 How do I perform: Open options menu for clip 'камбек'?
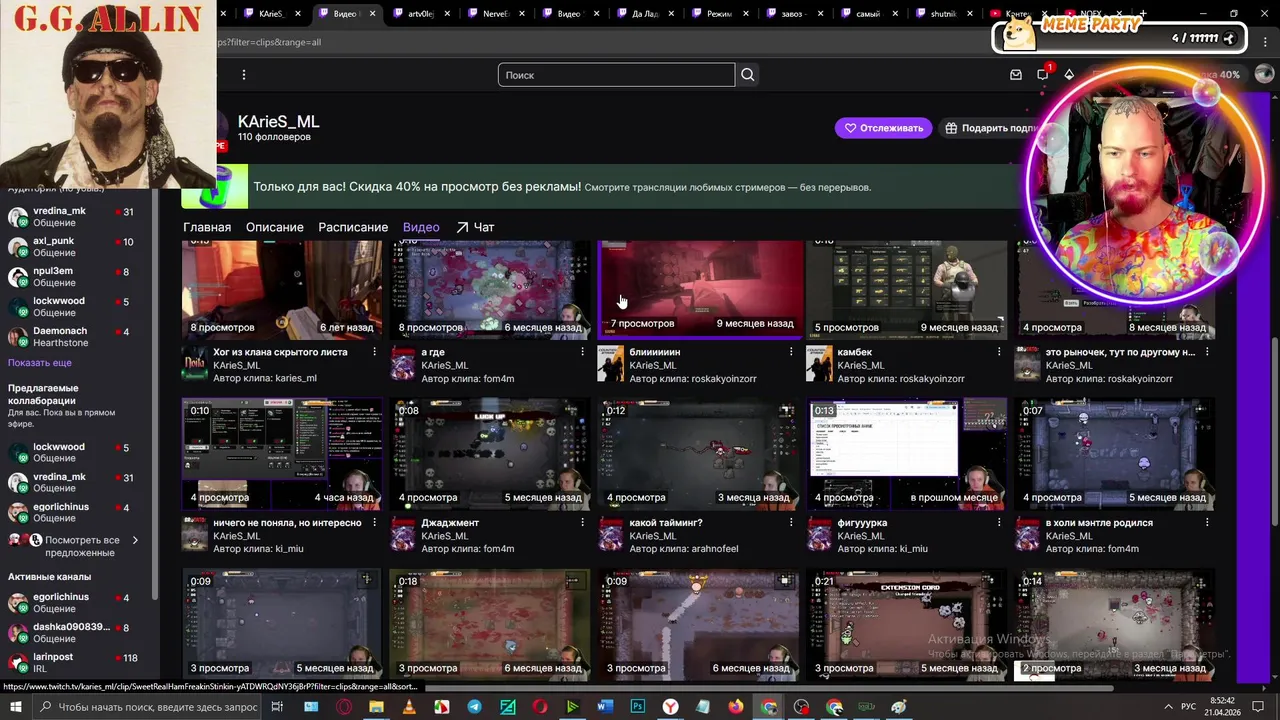click(x=999, y=352)
